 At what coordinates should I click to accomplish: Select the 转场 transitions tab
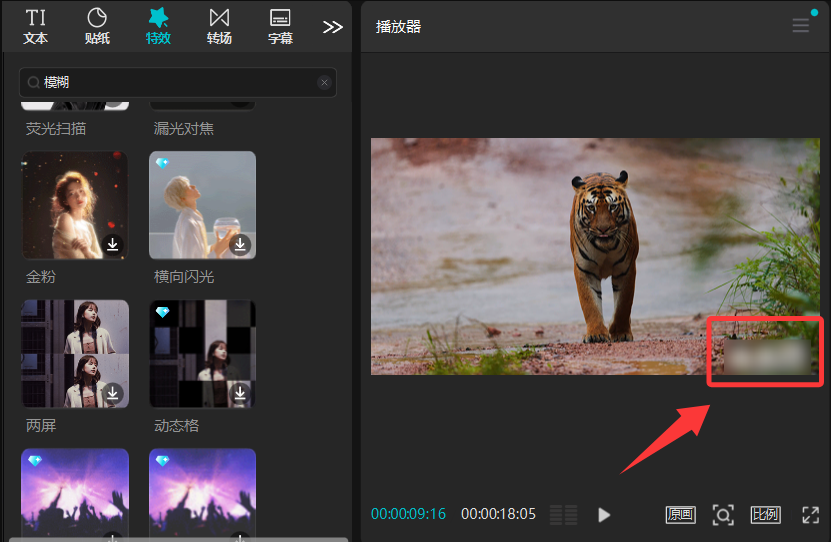pos(219,26)
